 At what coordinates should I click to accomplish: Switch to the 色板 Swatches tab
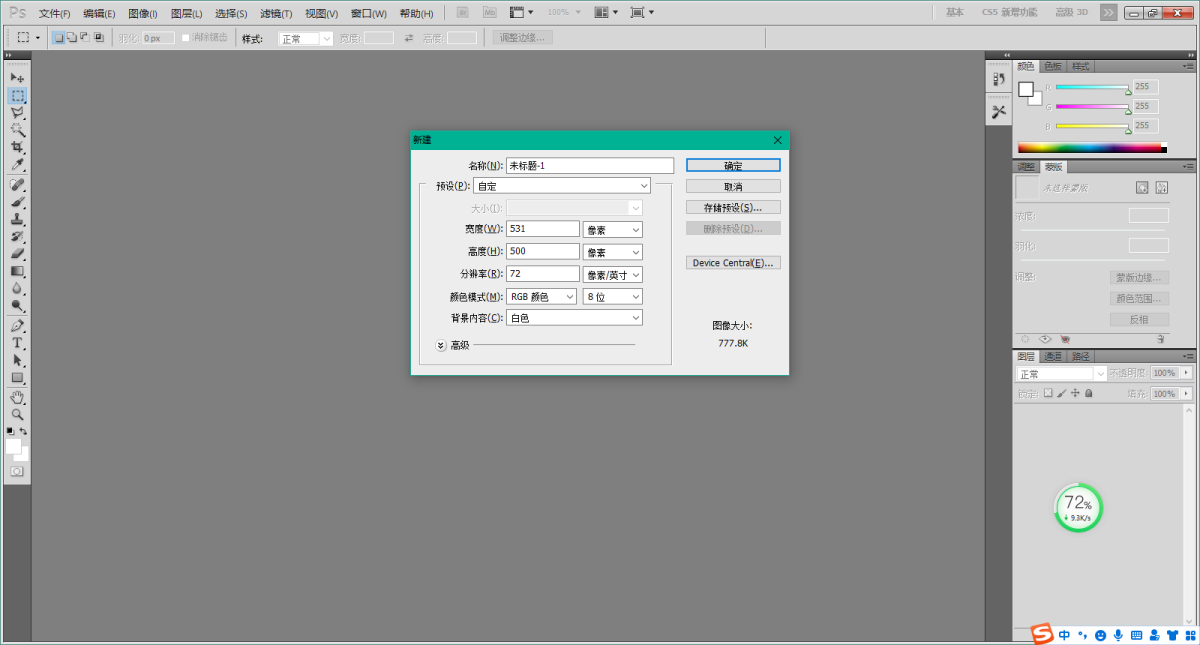click(1053, 66)
